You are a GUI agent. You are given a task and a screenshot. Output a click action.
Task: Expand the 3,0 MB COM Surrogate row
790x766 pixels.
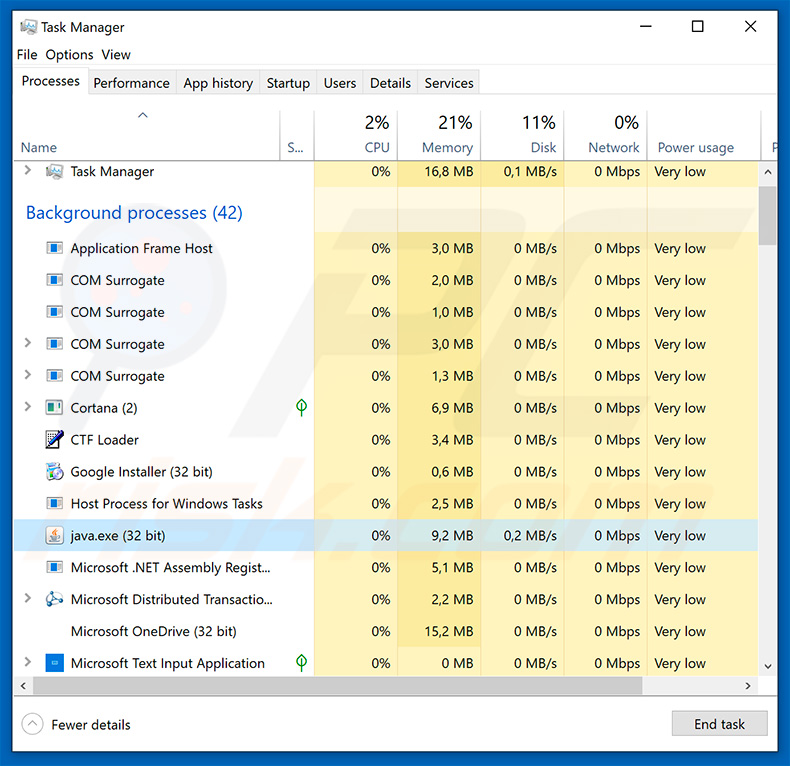pos(28,343)
